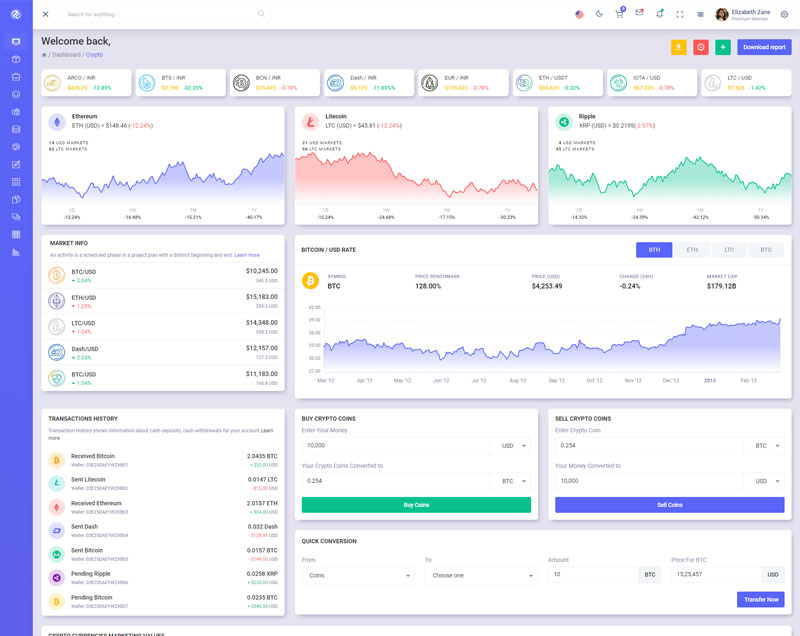800x636 pixels.
Task: Open the settings gear icon
Action: (784, 14)
